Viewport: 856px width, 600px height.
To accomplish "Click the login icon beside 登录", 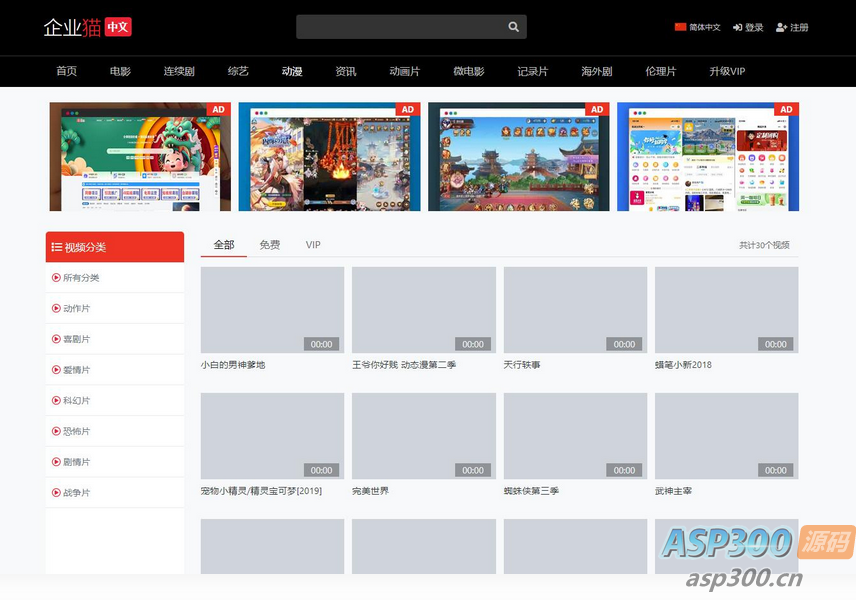I will [737, 27].
